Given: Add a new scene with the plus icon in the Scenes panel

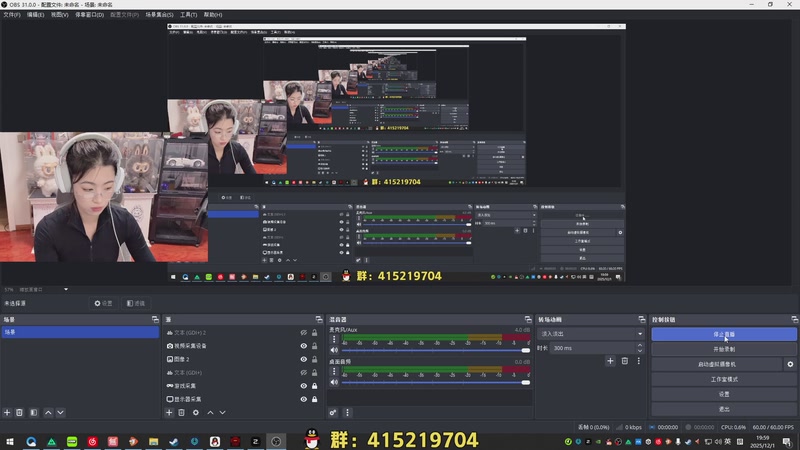Looking at the screenshot, I should (7, 412).
